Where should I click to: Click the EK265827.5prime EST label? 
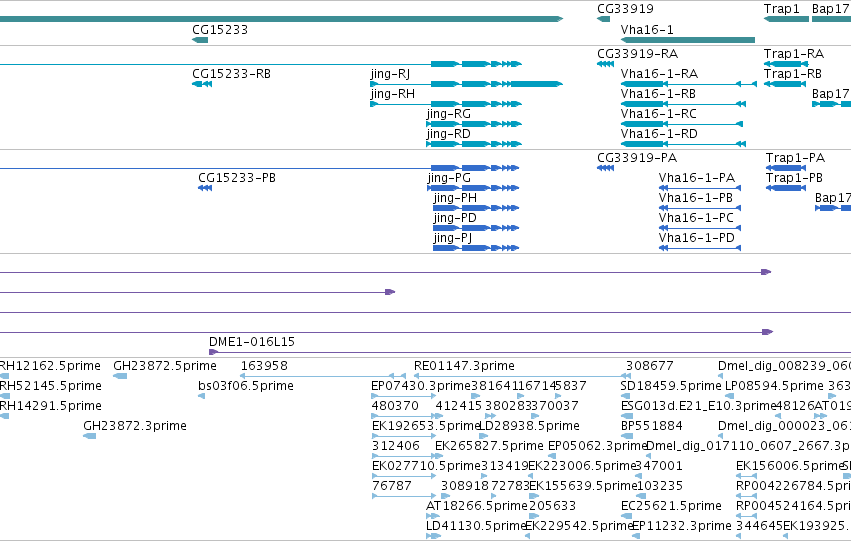(489, 447)
